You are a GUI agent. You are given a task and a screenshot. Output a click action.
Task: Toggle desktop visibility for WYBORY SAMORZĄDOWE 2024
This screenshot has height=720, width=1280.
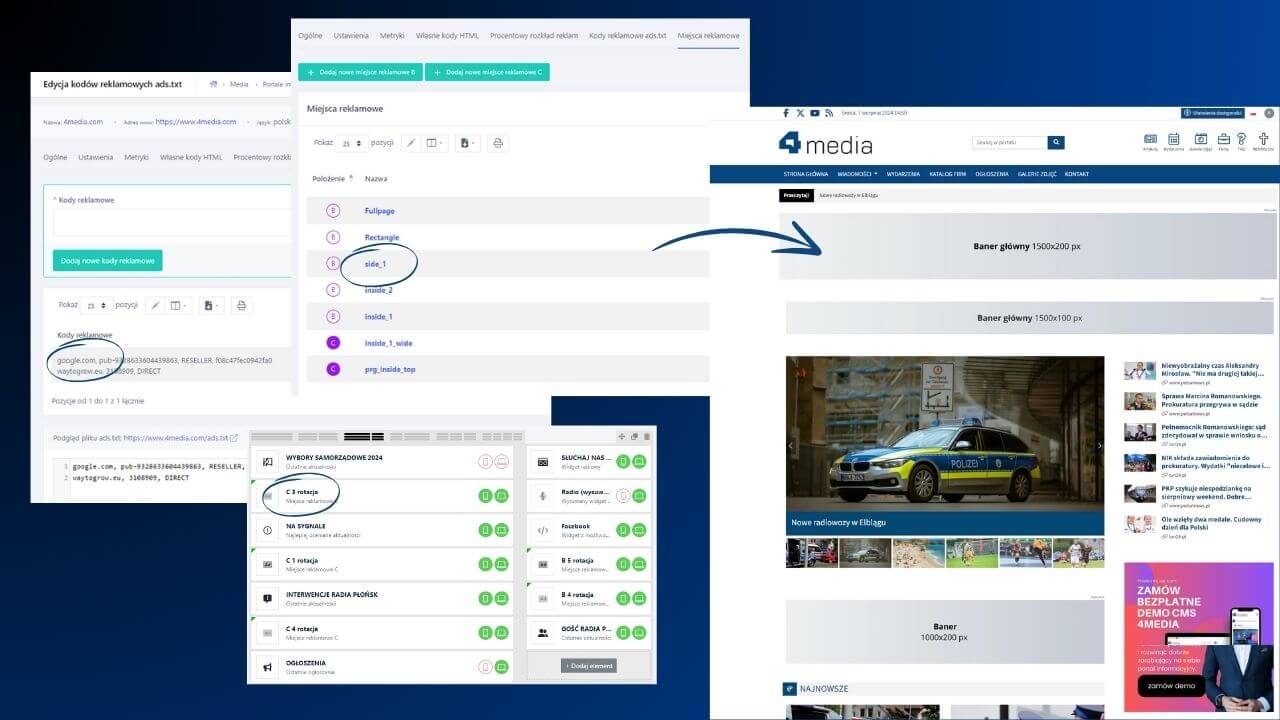(501, 462)
